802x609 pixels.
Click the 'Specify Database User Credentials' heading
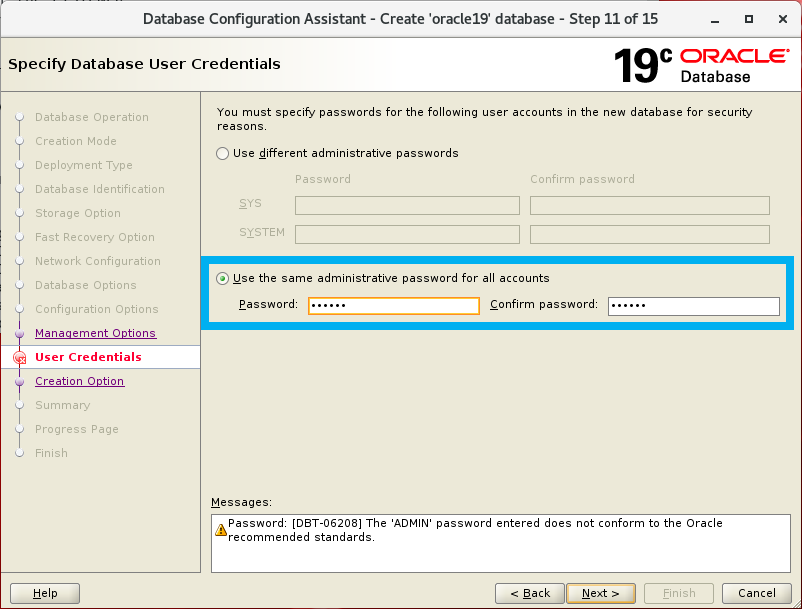[x=144, y=64]
